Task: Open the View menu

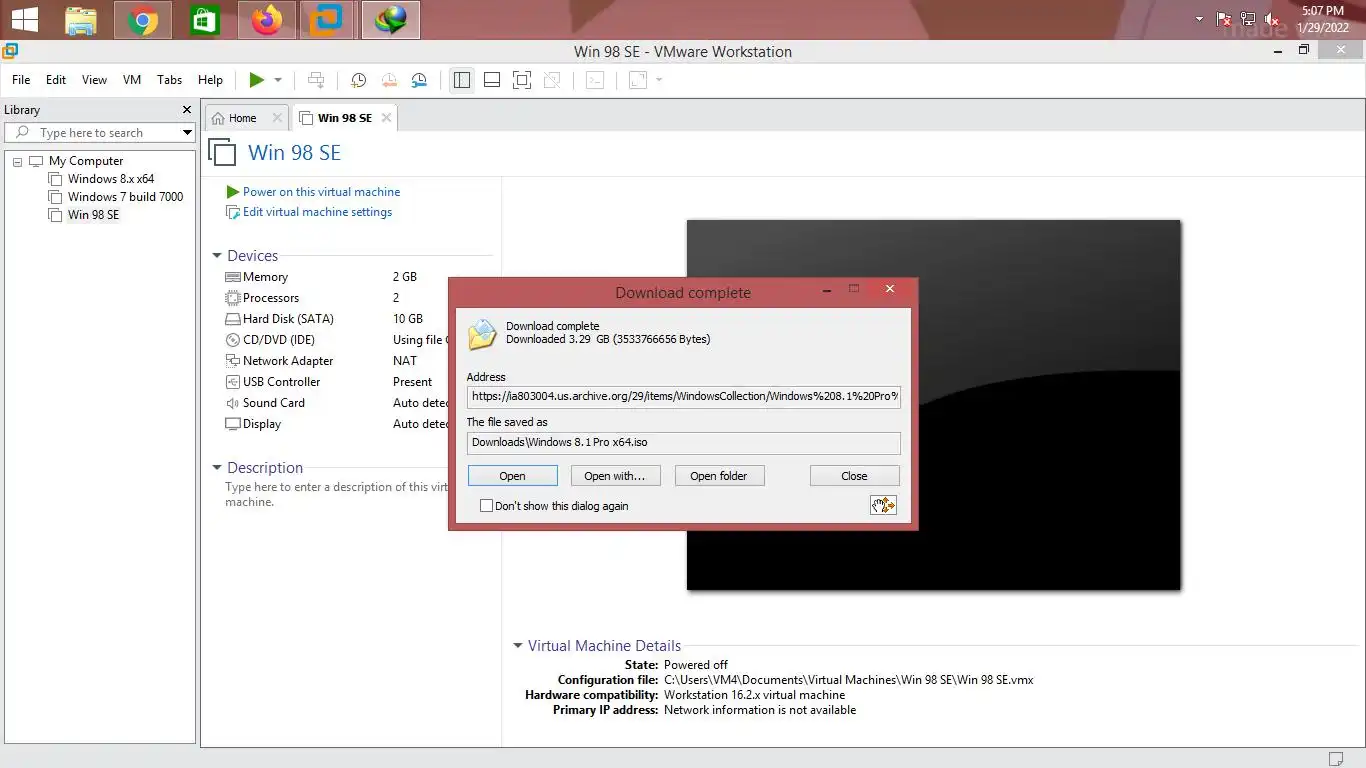Action: 94,80
